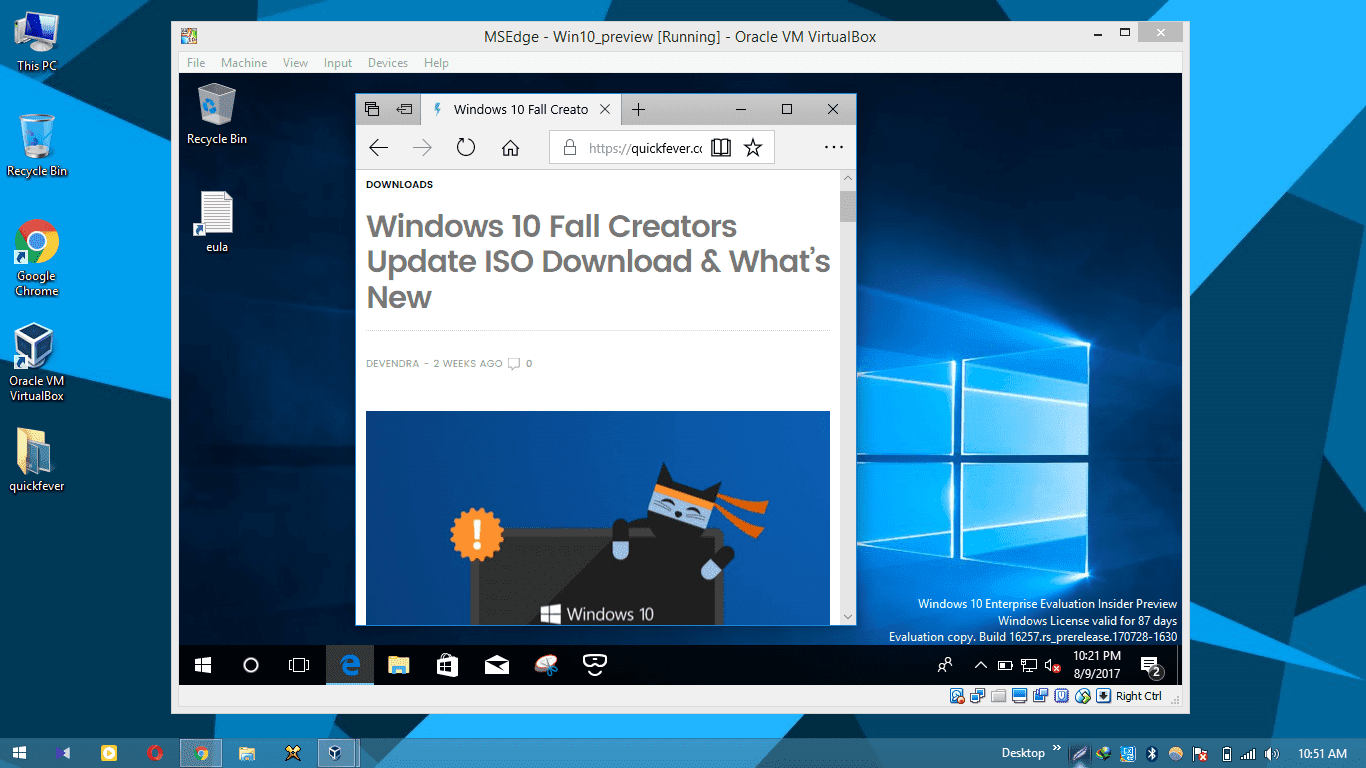Select guest desktop Recycle Bin
Viewport: 1366px width, 768px height.
pyautogui.click(x=217, y=114)
